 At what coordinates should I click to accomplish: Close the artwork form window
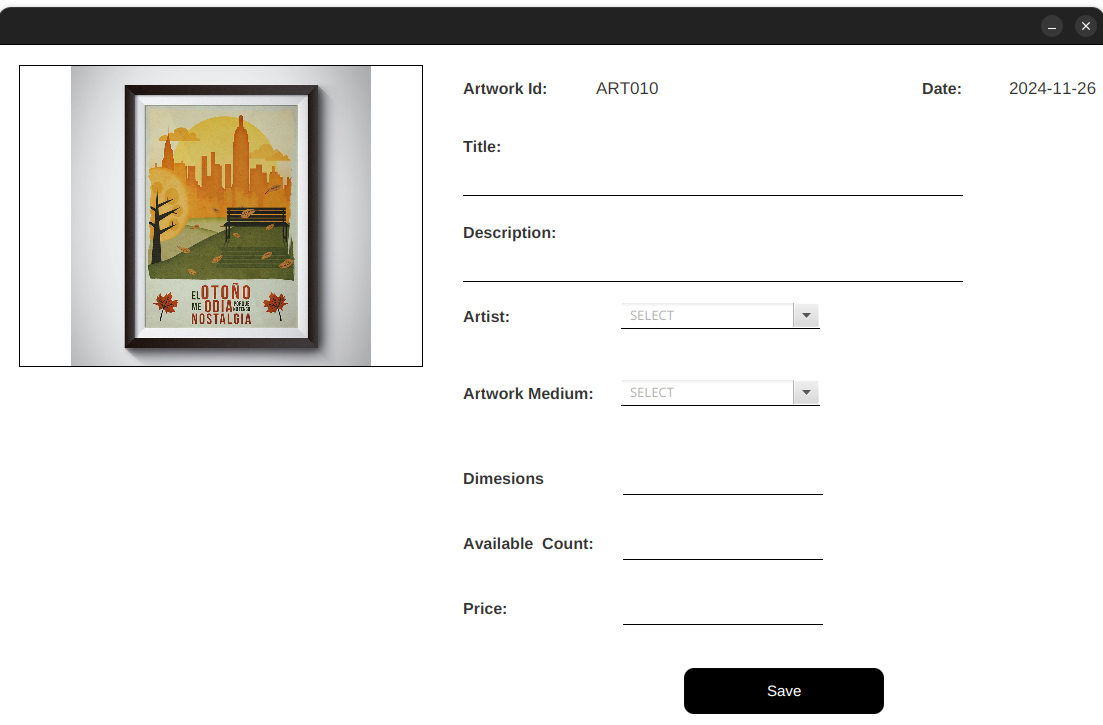click(x=1085, y=27)
